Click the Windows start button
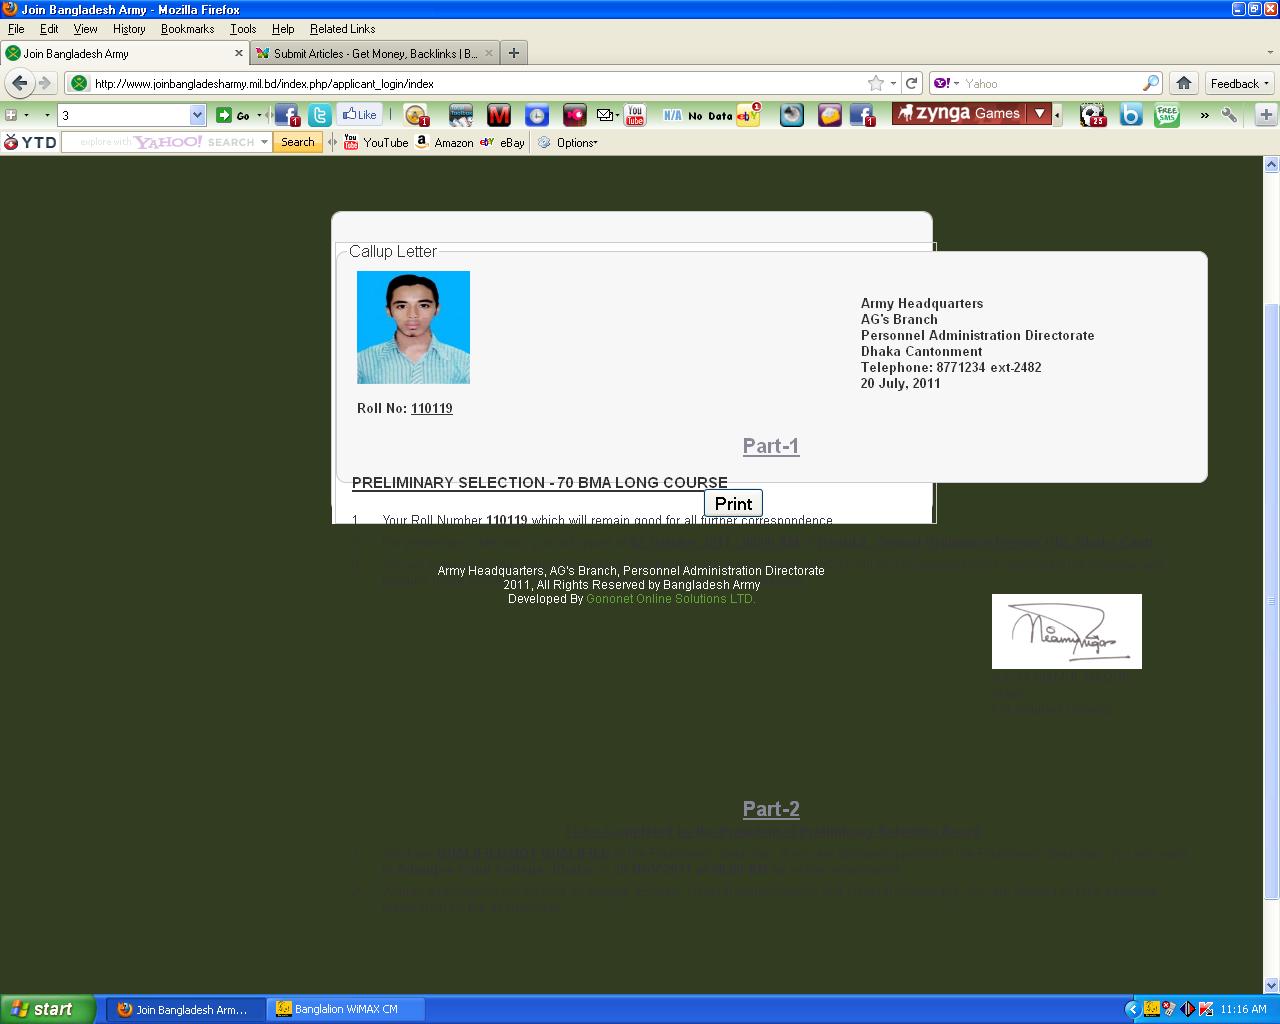The height and width of the screenshot is (1024, 1280). point(48,1009)
